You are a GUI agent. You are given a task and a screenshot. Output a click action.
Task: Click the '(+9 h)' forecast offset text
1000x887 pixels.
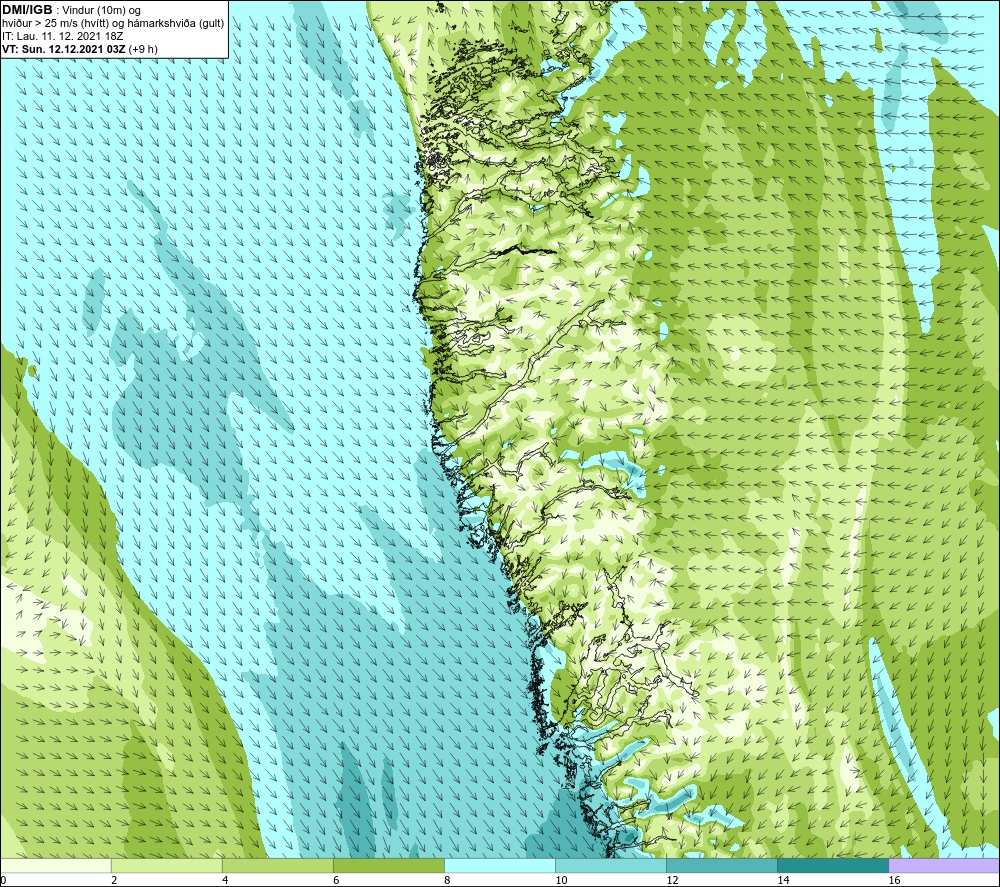point(143,49)
